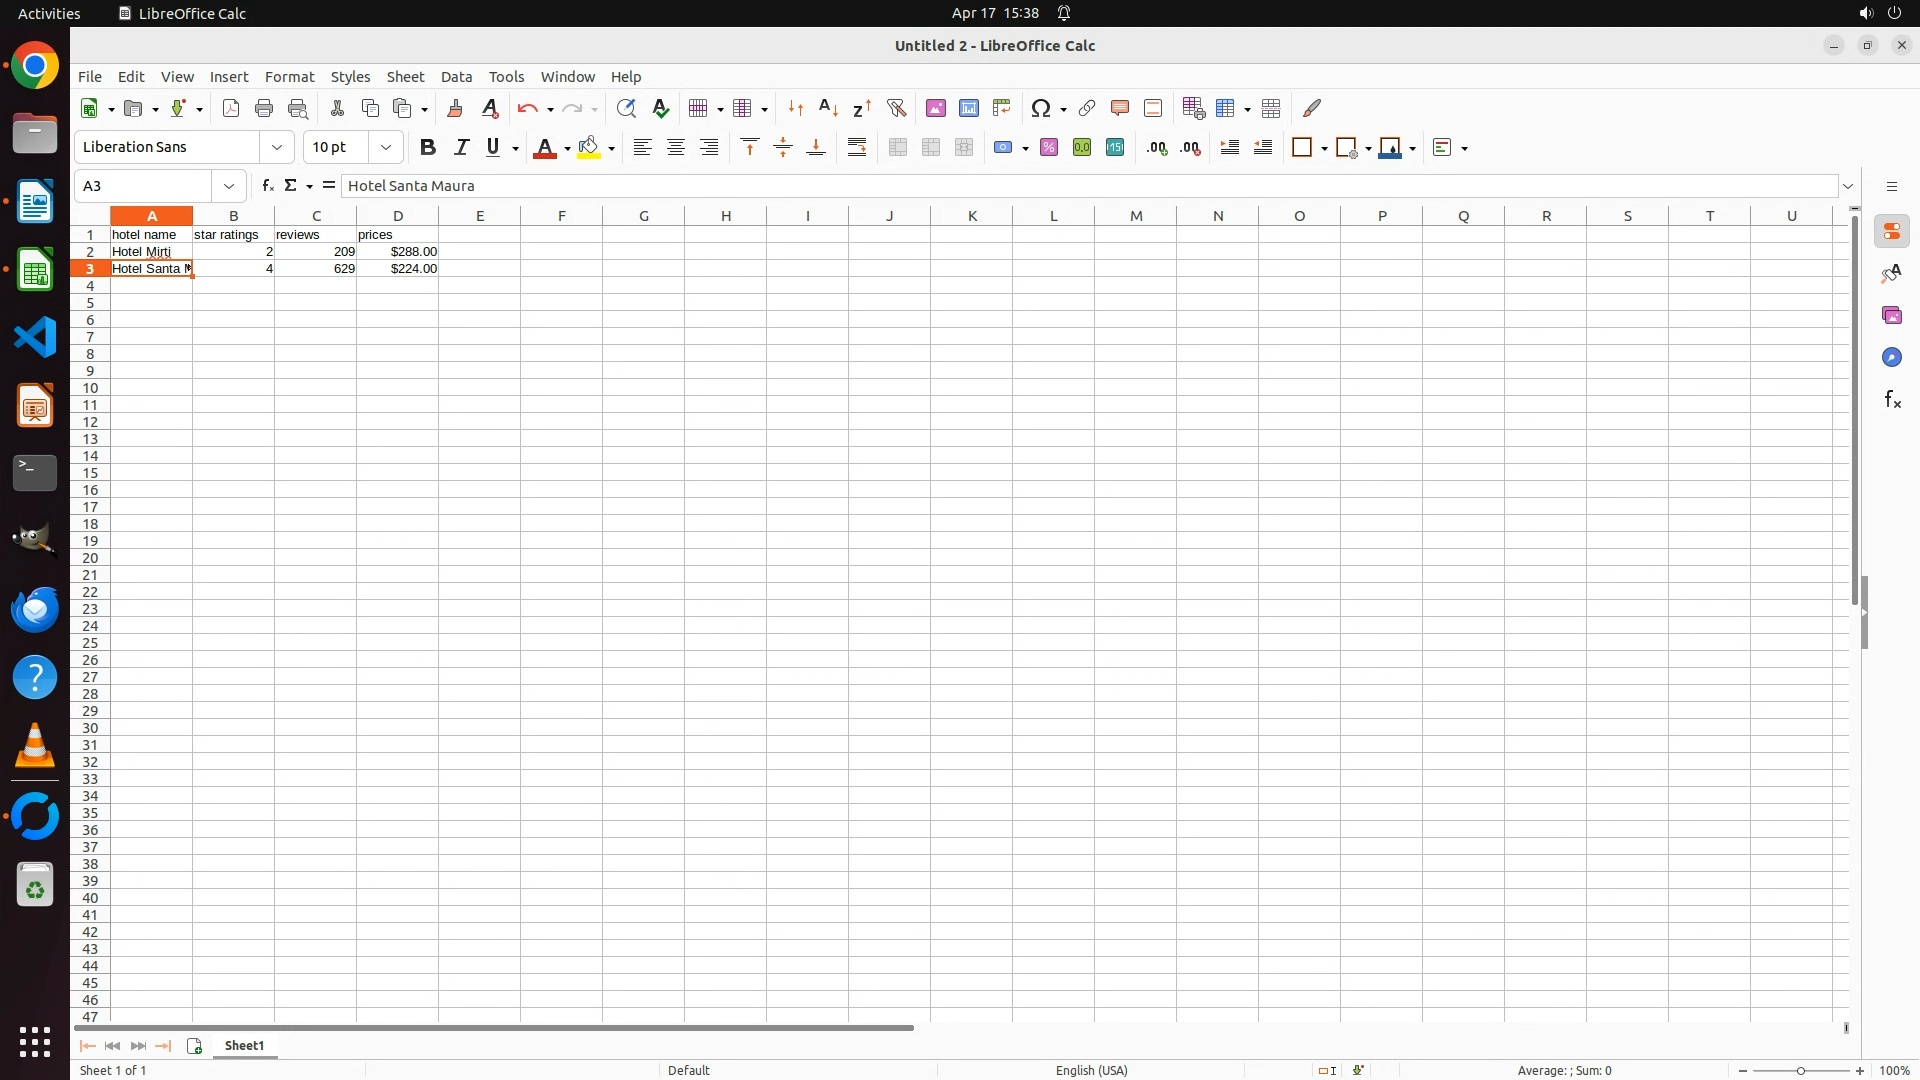Viewport: 1920px width, 1080px height.
Task: Open the Function Wizard beside Name Box
Action: pyautogui.click(x=267, y=186)
